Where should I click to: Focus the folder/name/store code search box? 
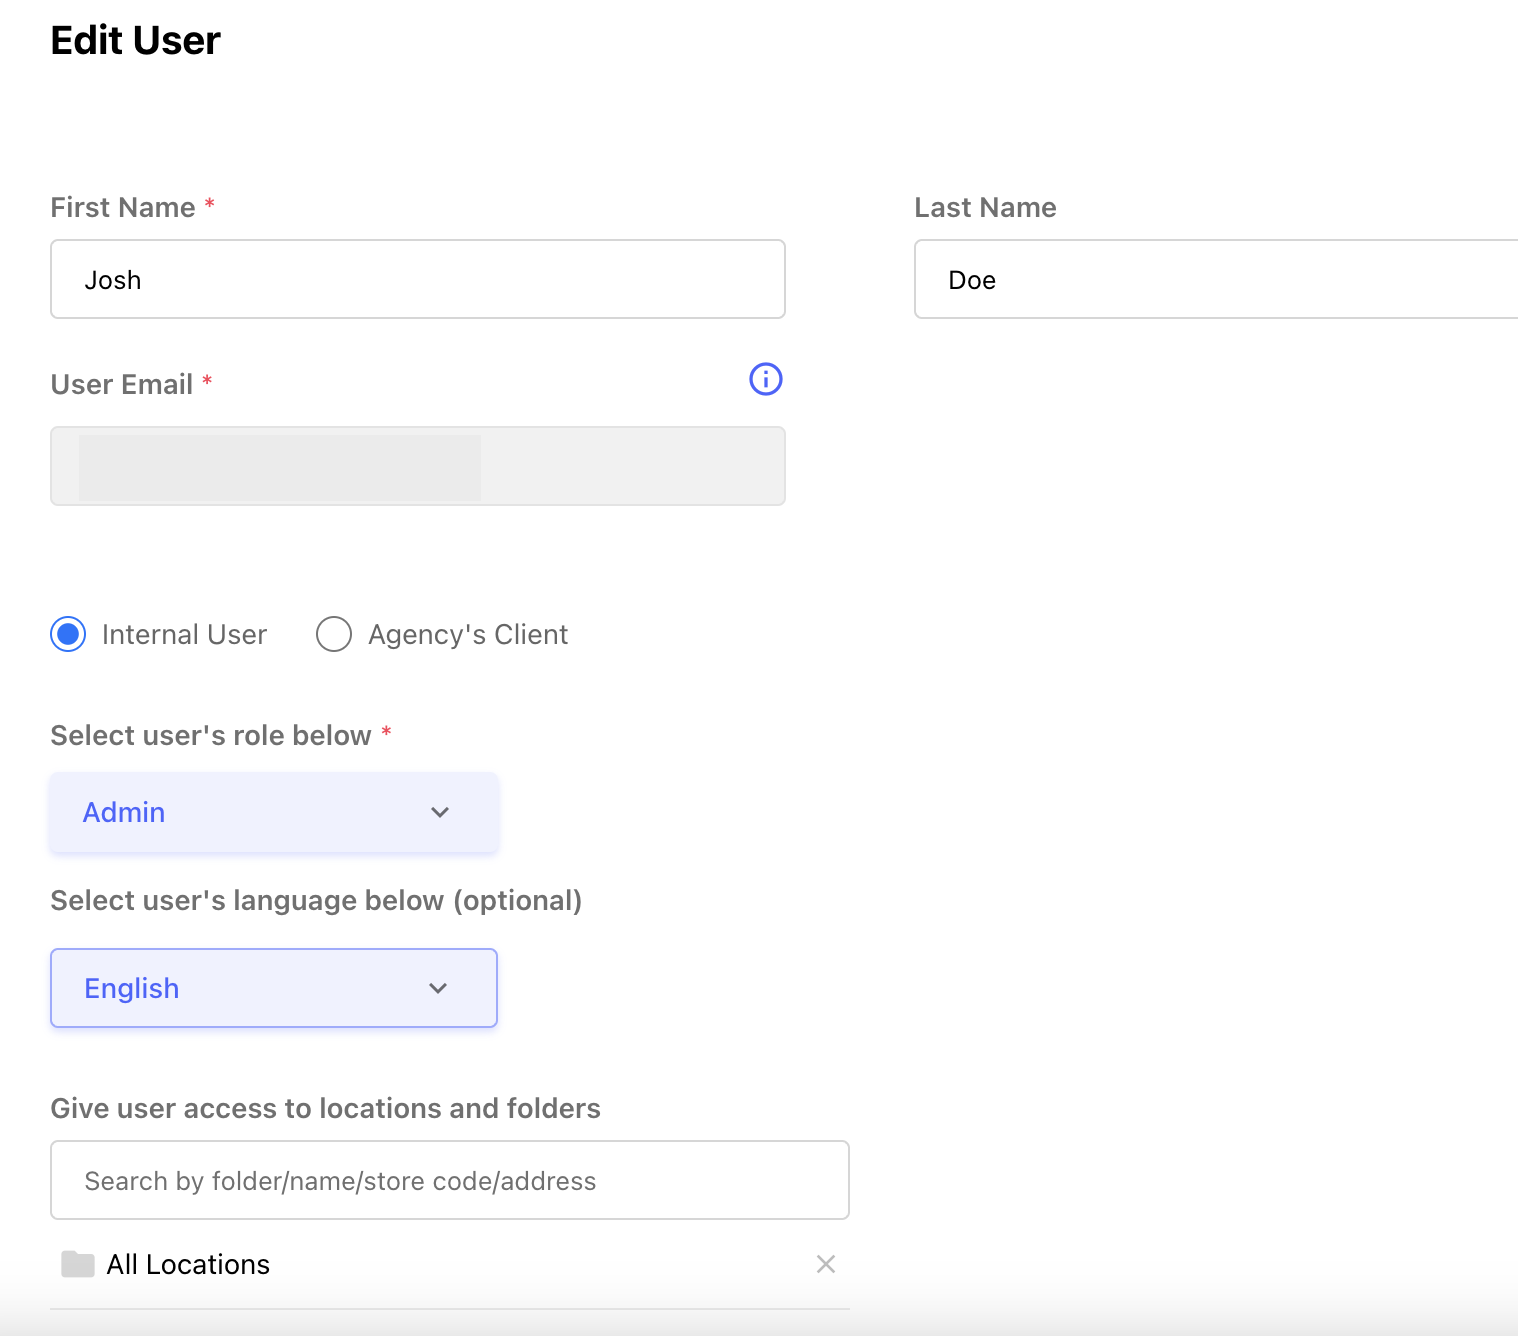tap(450, 1180)
